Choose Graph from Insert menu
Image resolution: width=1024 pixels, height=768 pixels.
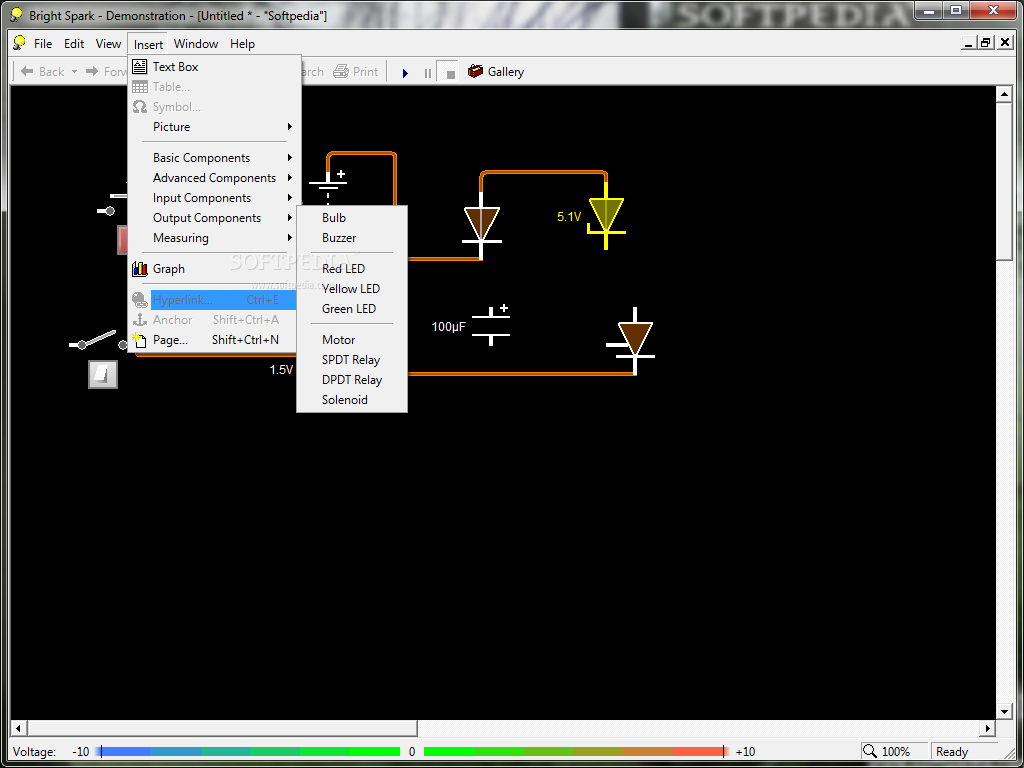pos(214,268)
